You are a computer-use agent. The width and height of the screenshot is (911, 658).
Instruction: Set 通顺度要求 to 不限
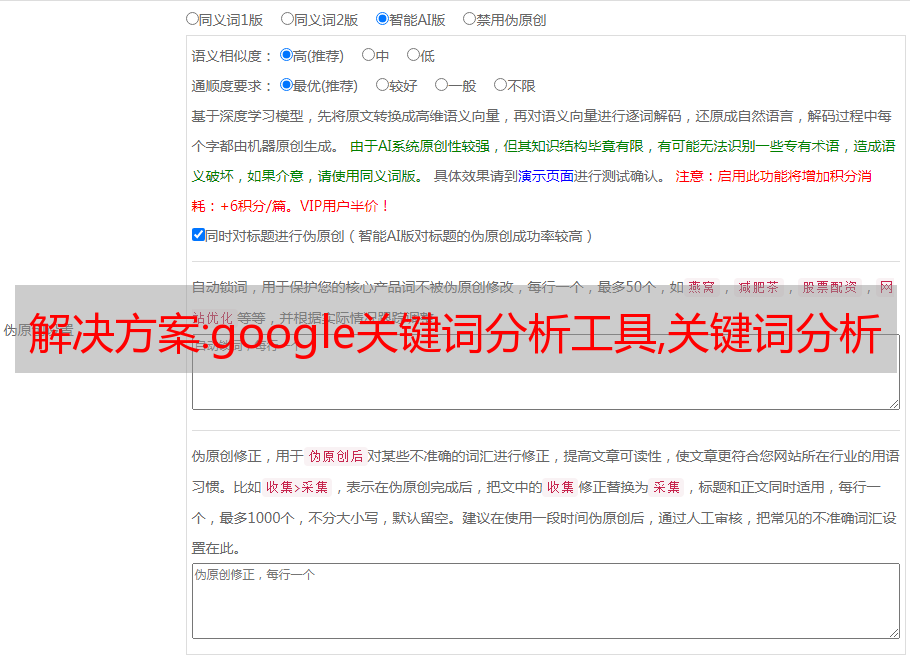tap(500, 85)
